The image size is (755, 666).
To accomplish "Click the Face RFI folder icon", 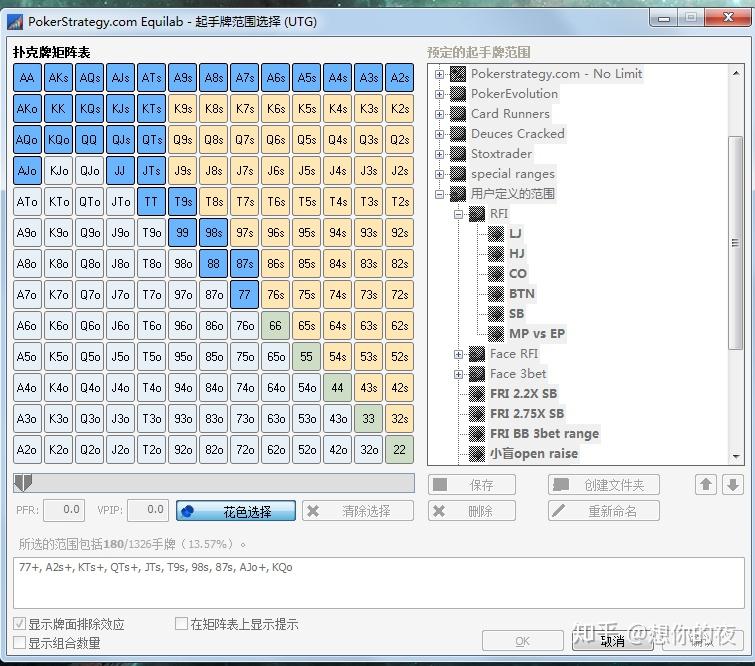I will (477, 354).
